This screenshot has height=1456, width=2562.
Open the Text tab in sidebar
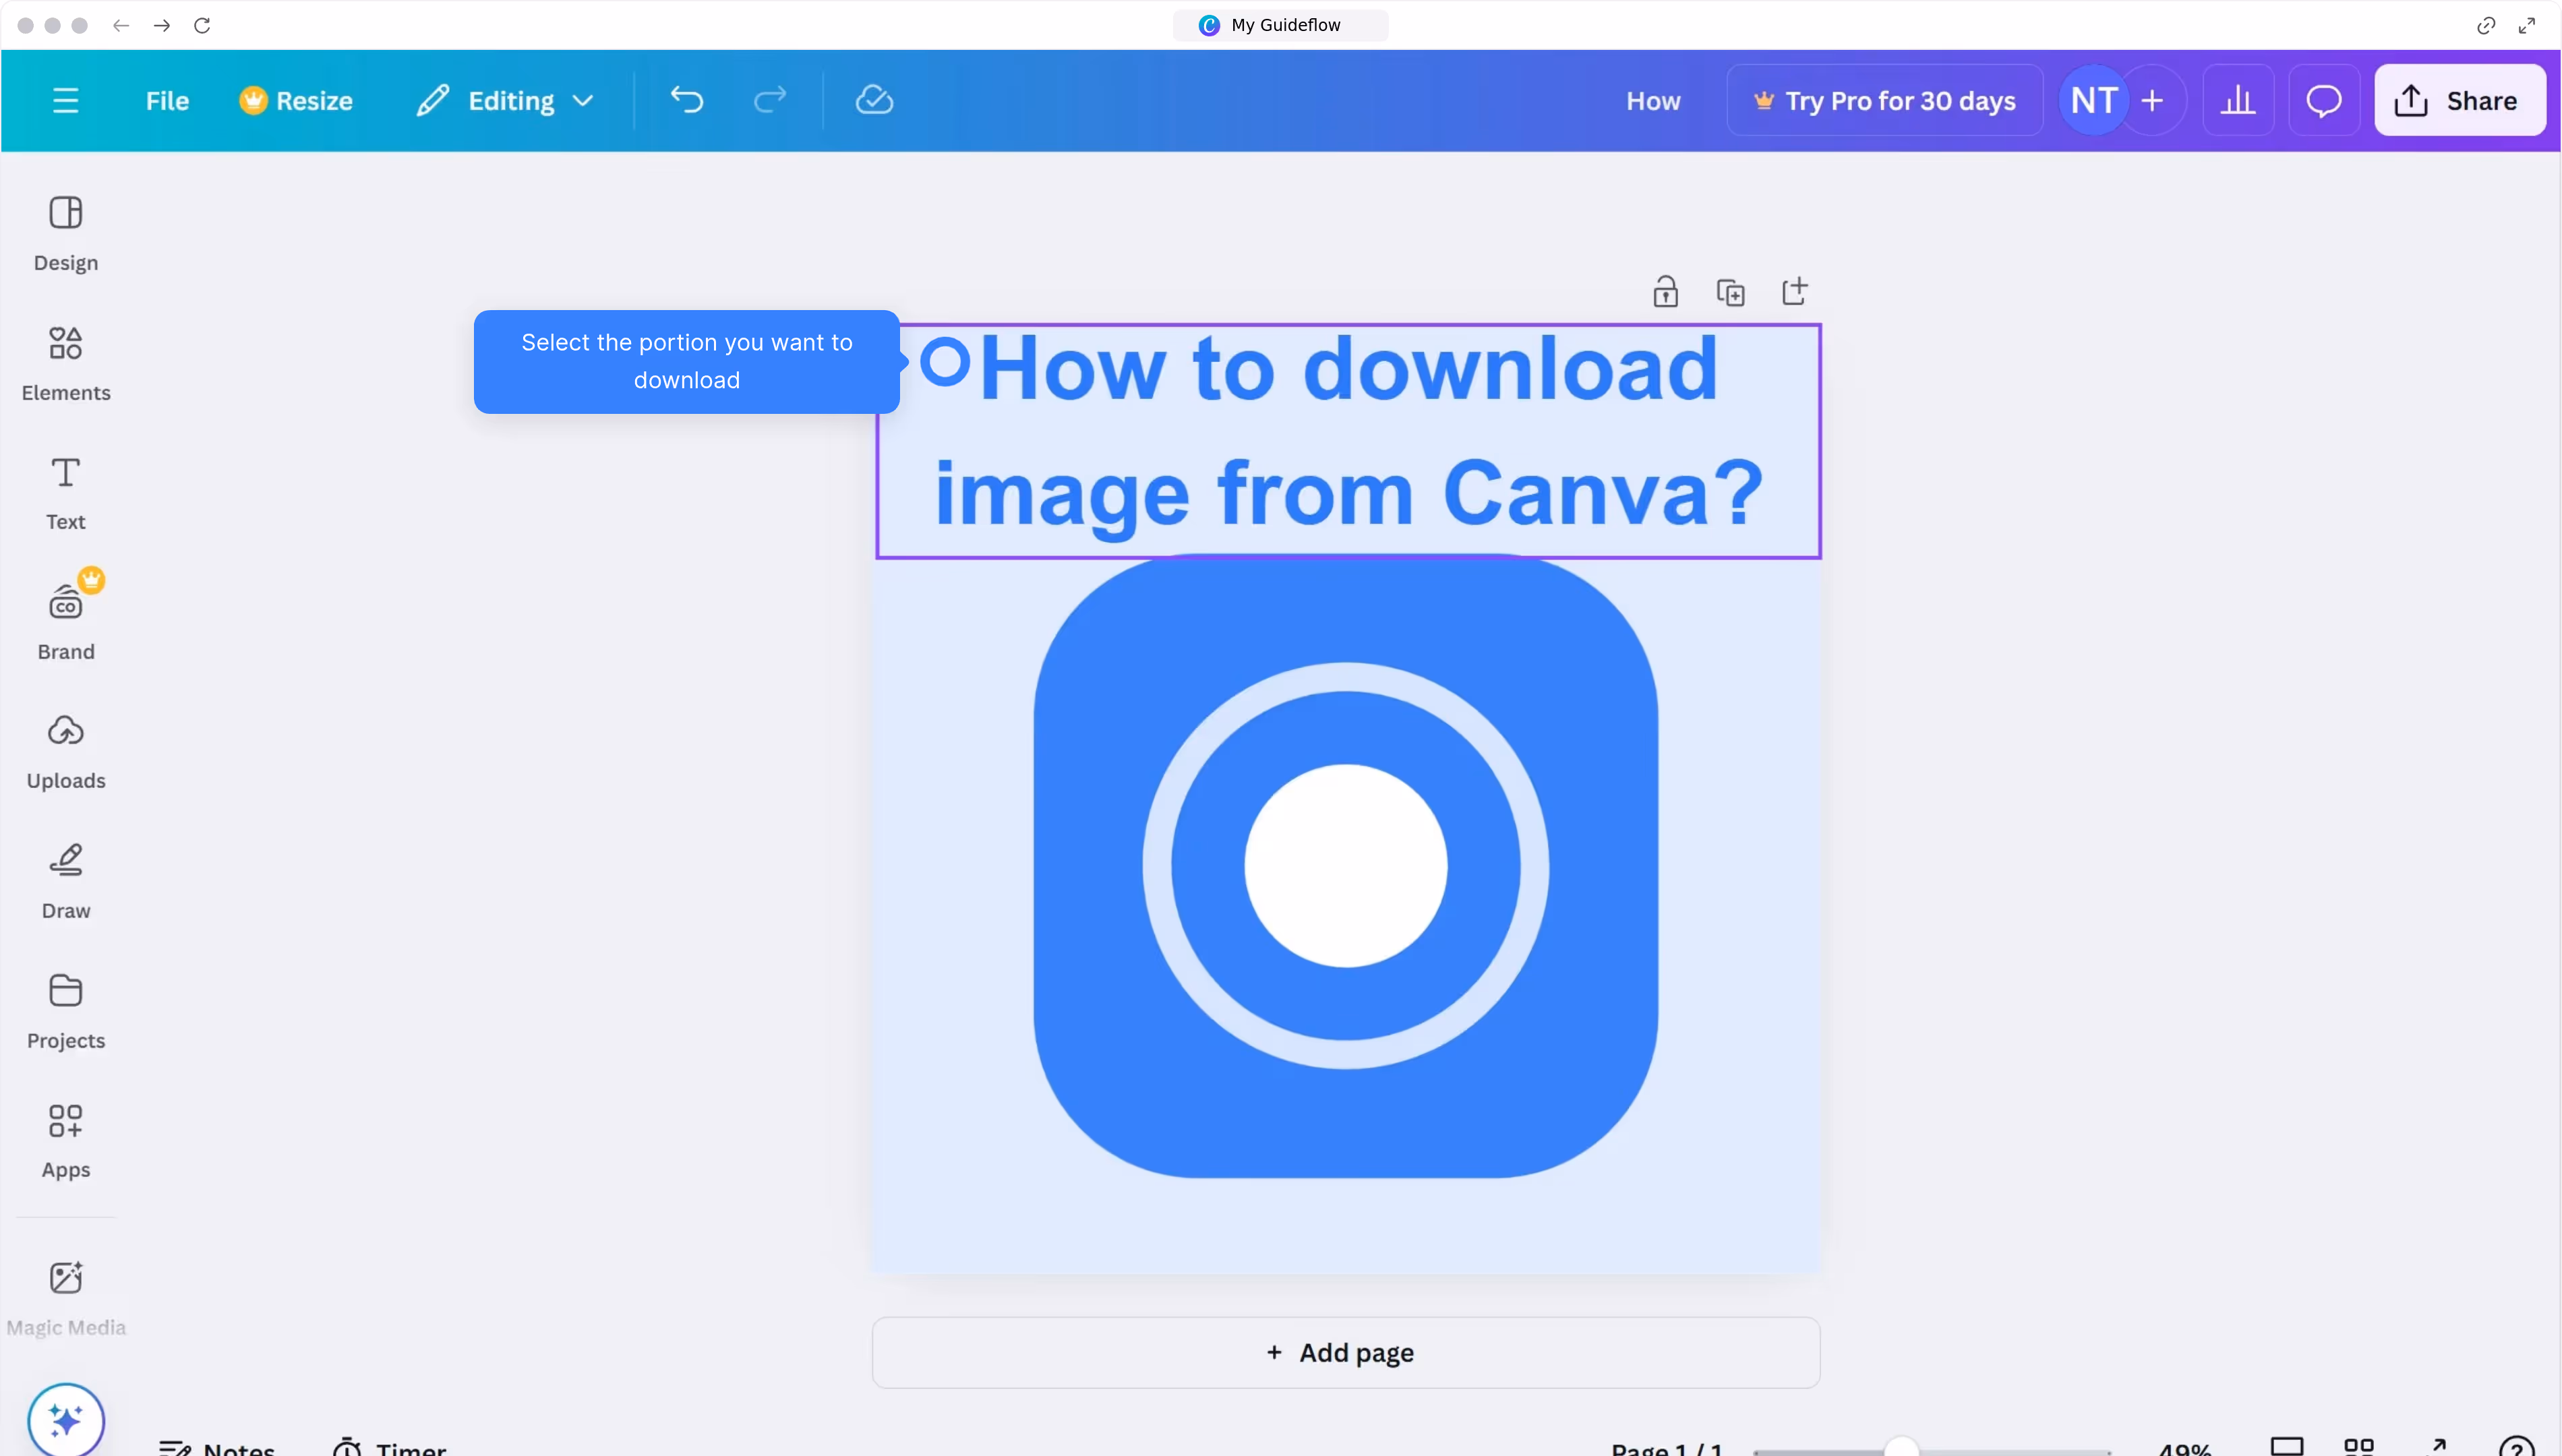66,492
